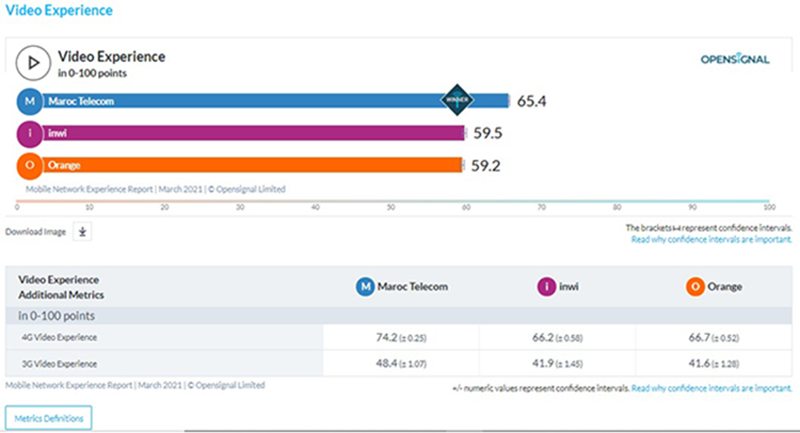800x433 pixels.
Task: Click the play icon beside Video Experience title
Action: click(x=33, y=64)
